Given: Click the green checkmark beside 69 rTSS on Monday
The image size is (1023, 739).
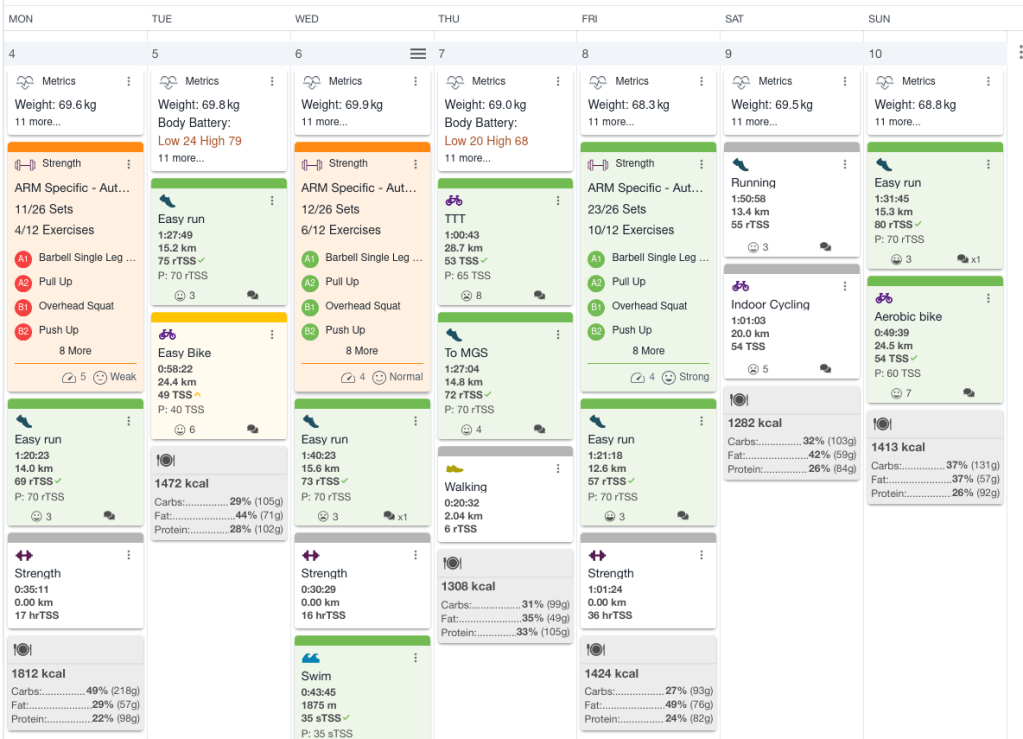Looking at the screenshot, I should pyautogui.click(x=57, y=481).
